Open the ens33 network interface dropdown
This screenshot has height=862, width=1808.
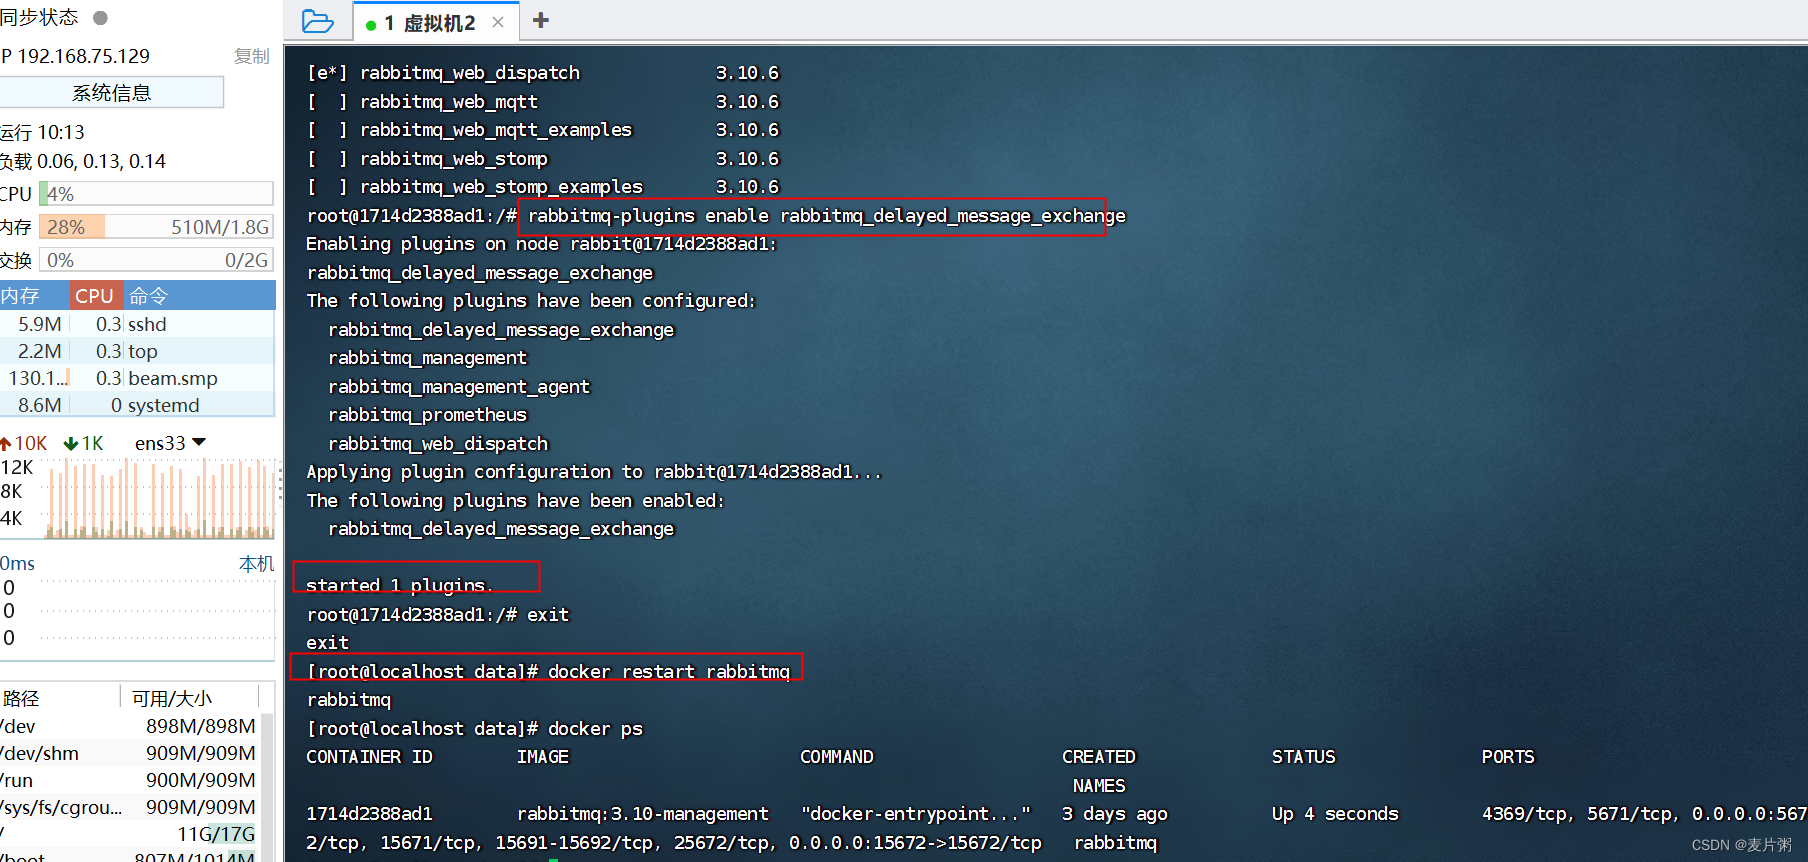(x=171, y=443)
